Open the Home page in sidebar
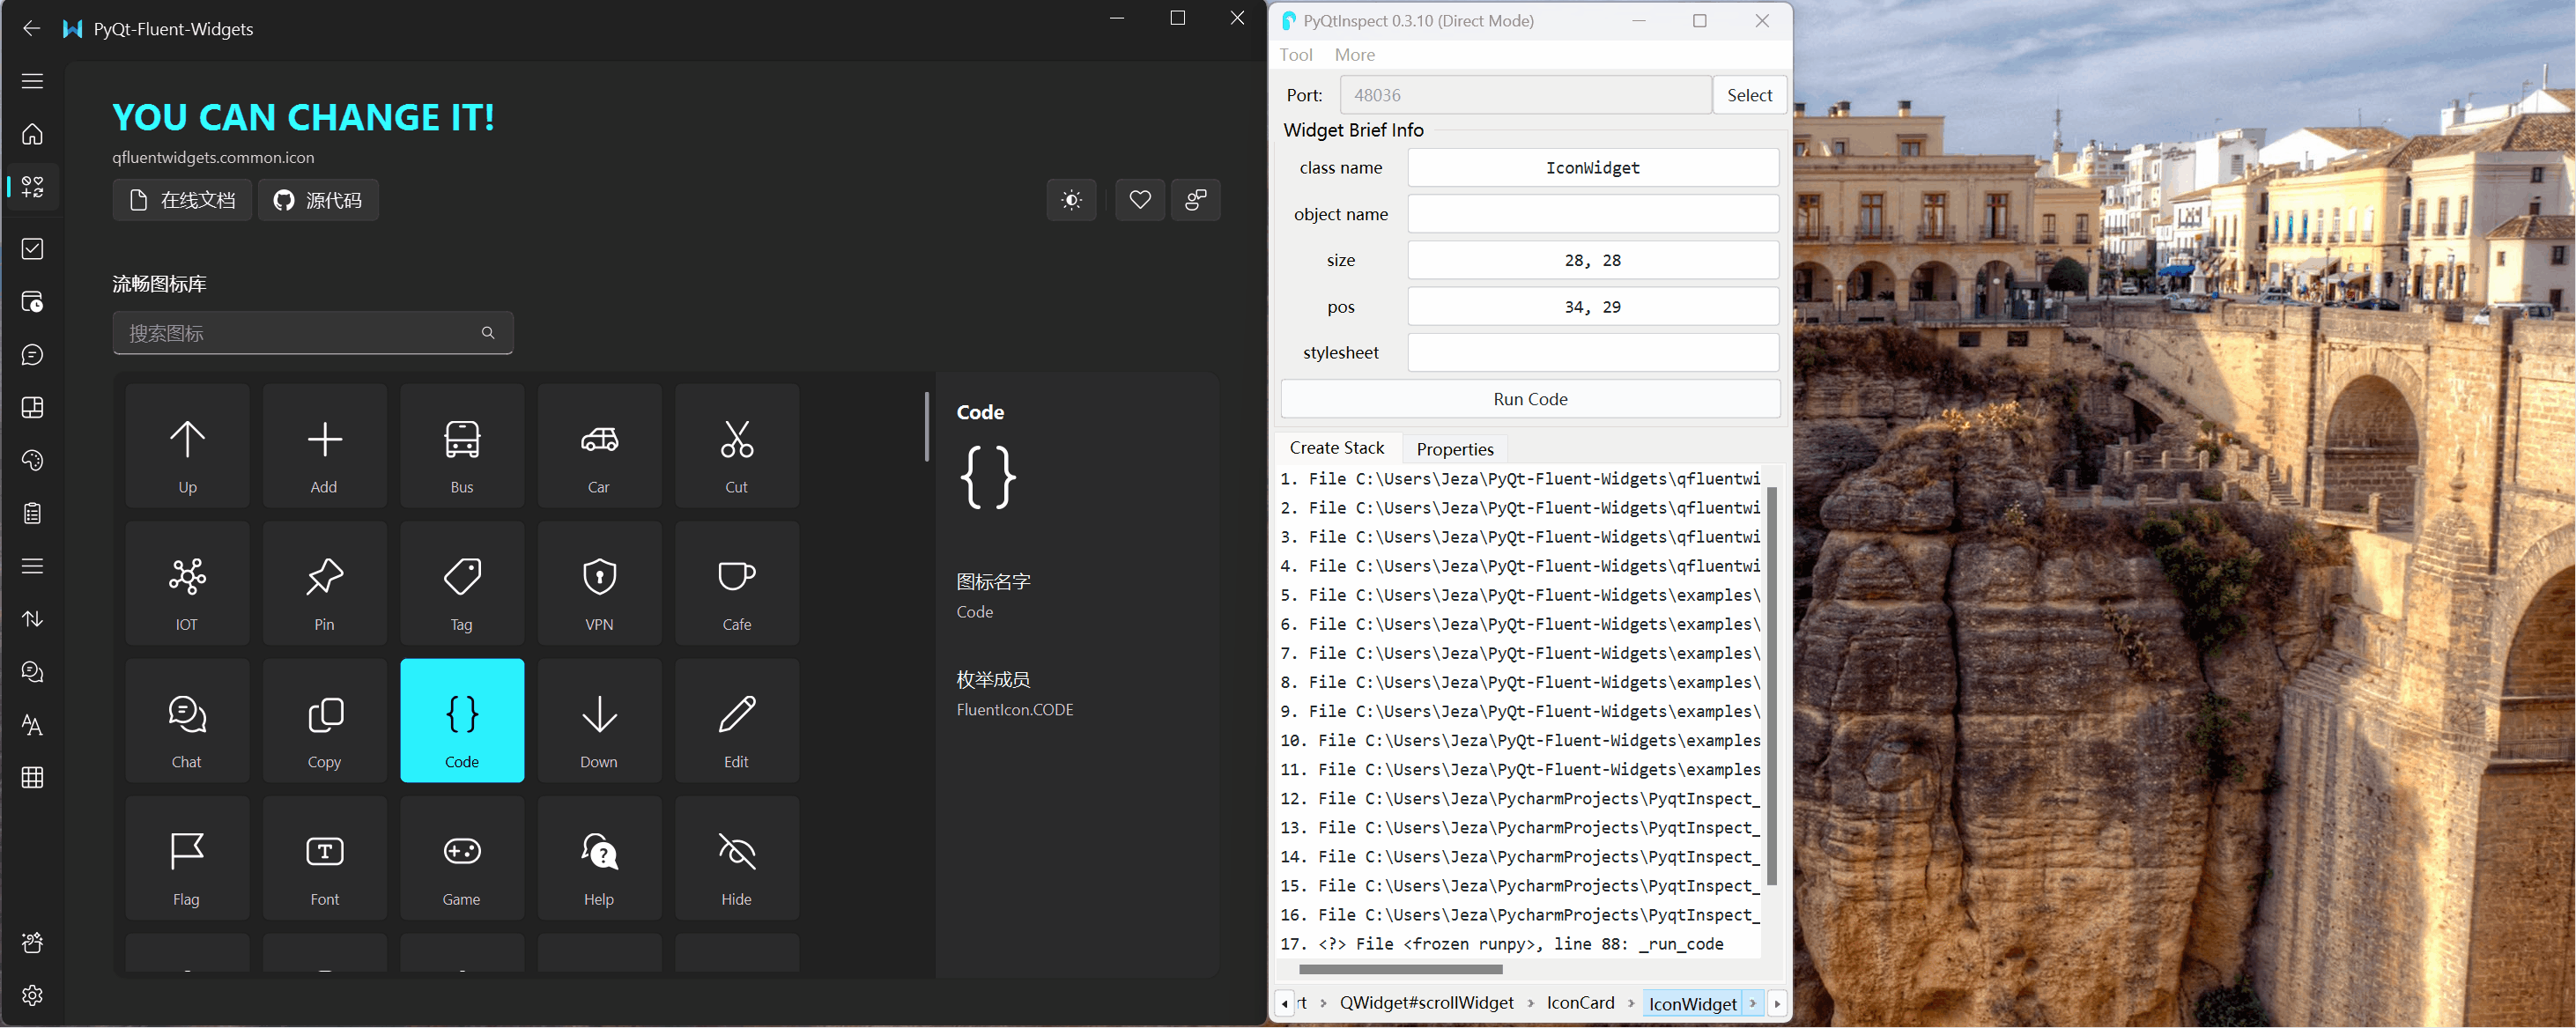 click(32, 134)
